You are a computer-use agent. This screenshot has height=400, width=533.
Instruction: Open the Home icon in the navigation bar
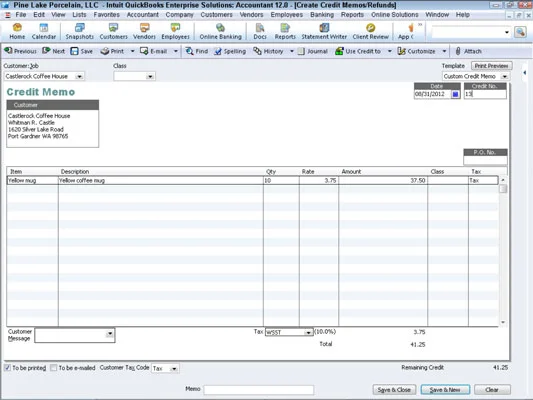pyautogui.click(x=17, y=31)
